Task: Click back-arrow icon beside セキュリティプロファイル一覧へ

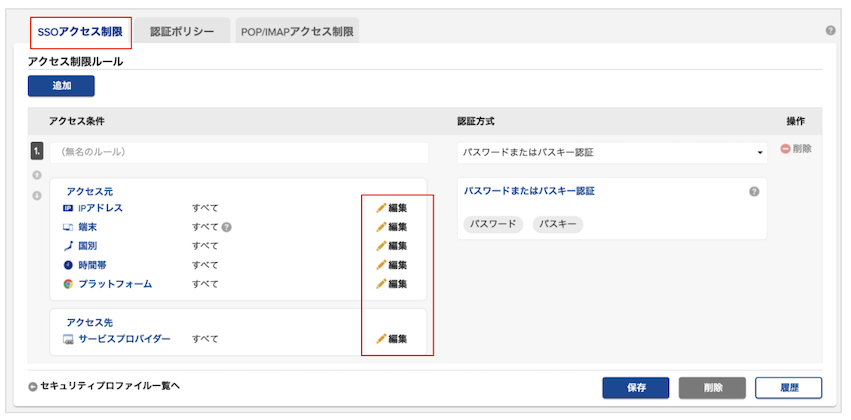Action: pos(33,387)
